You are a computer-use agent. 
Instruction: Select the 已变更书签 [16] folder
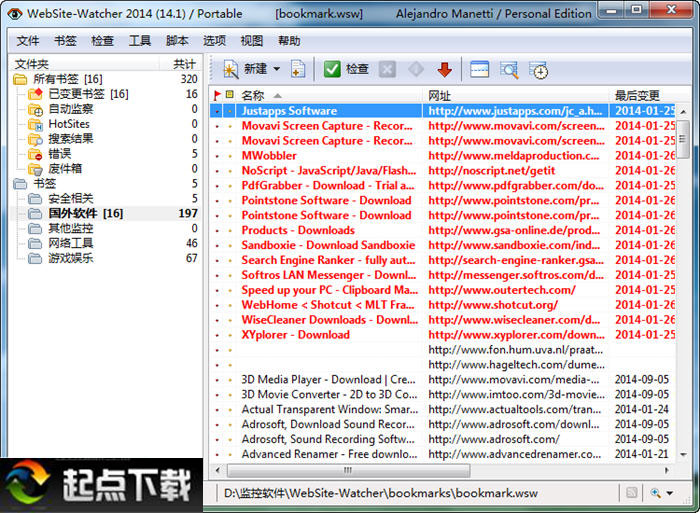tap(88, 94)
